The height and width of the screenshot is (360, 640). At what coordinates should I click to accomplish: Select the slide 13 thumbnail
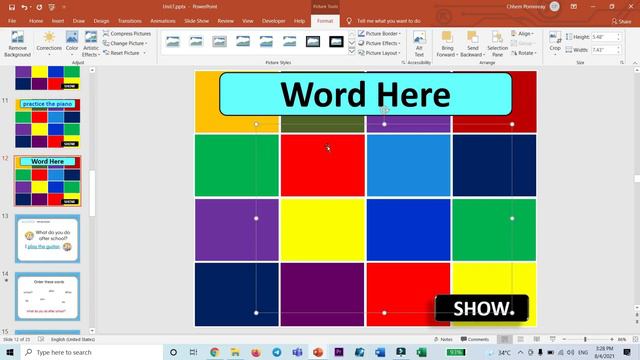tap(47, 239)
